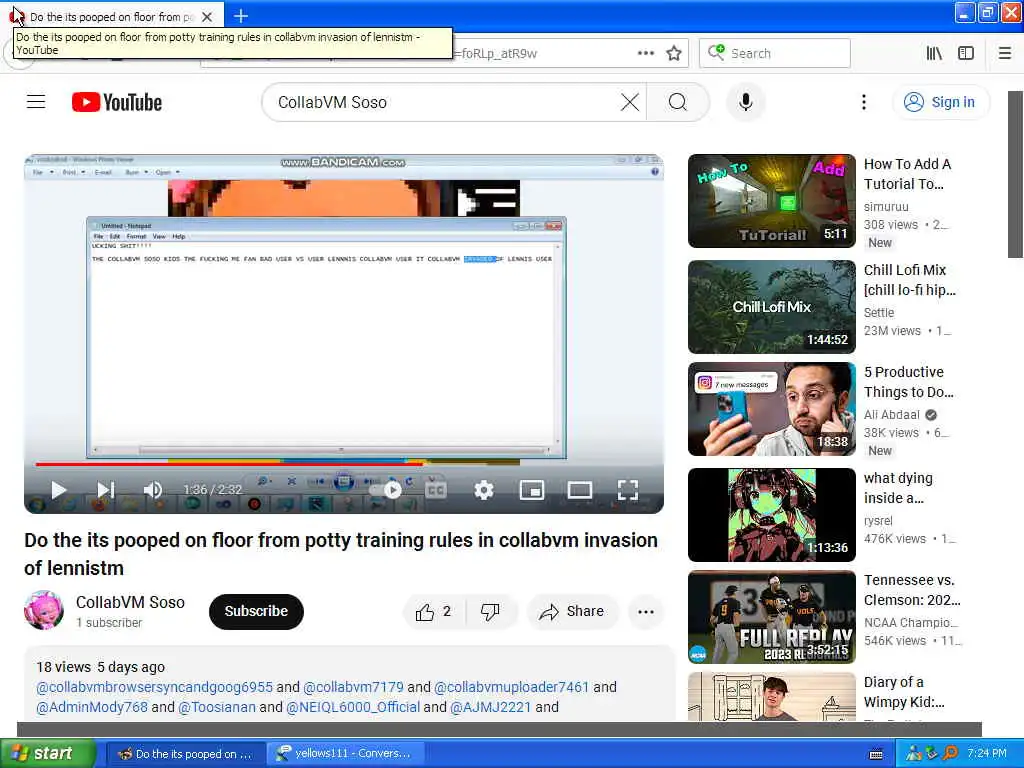Open @collabvmbrowsersyncandgoog6955 mention link
The width and height of the screenshot is (1024, 768).
(x=154, y=687)
